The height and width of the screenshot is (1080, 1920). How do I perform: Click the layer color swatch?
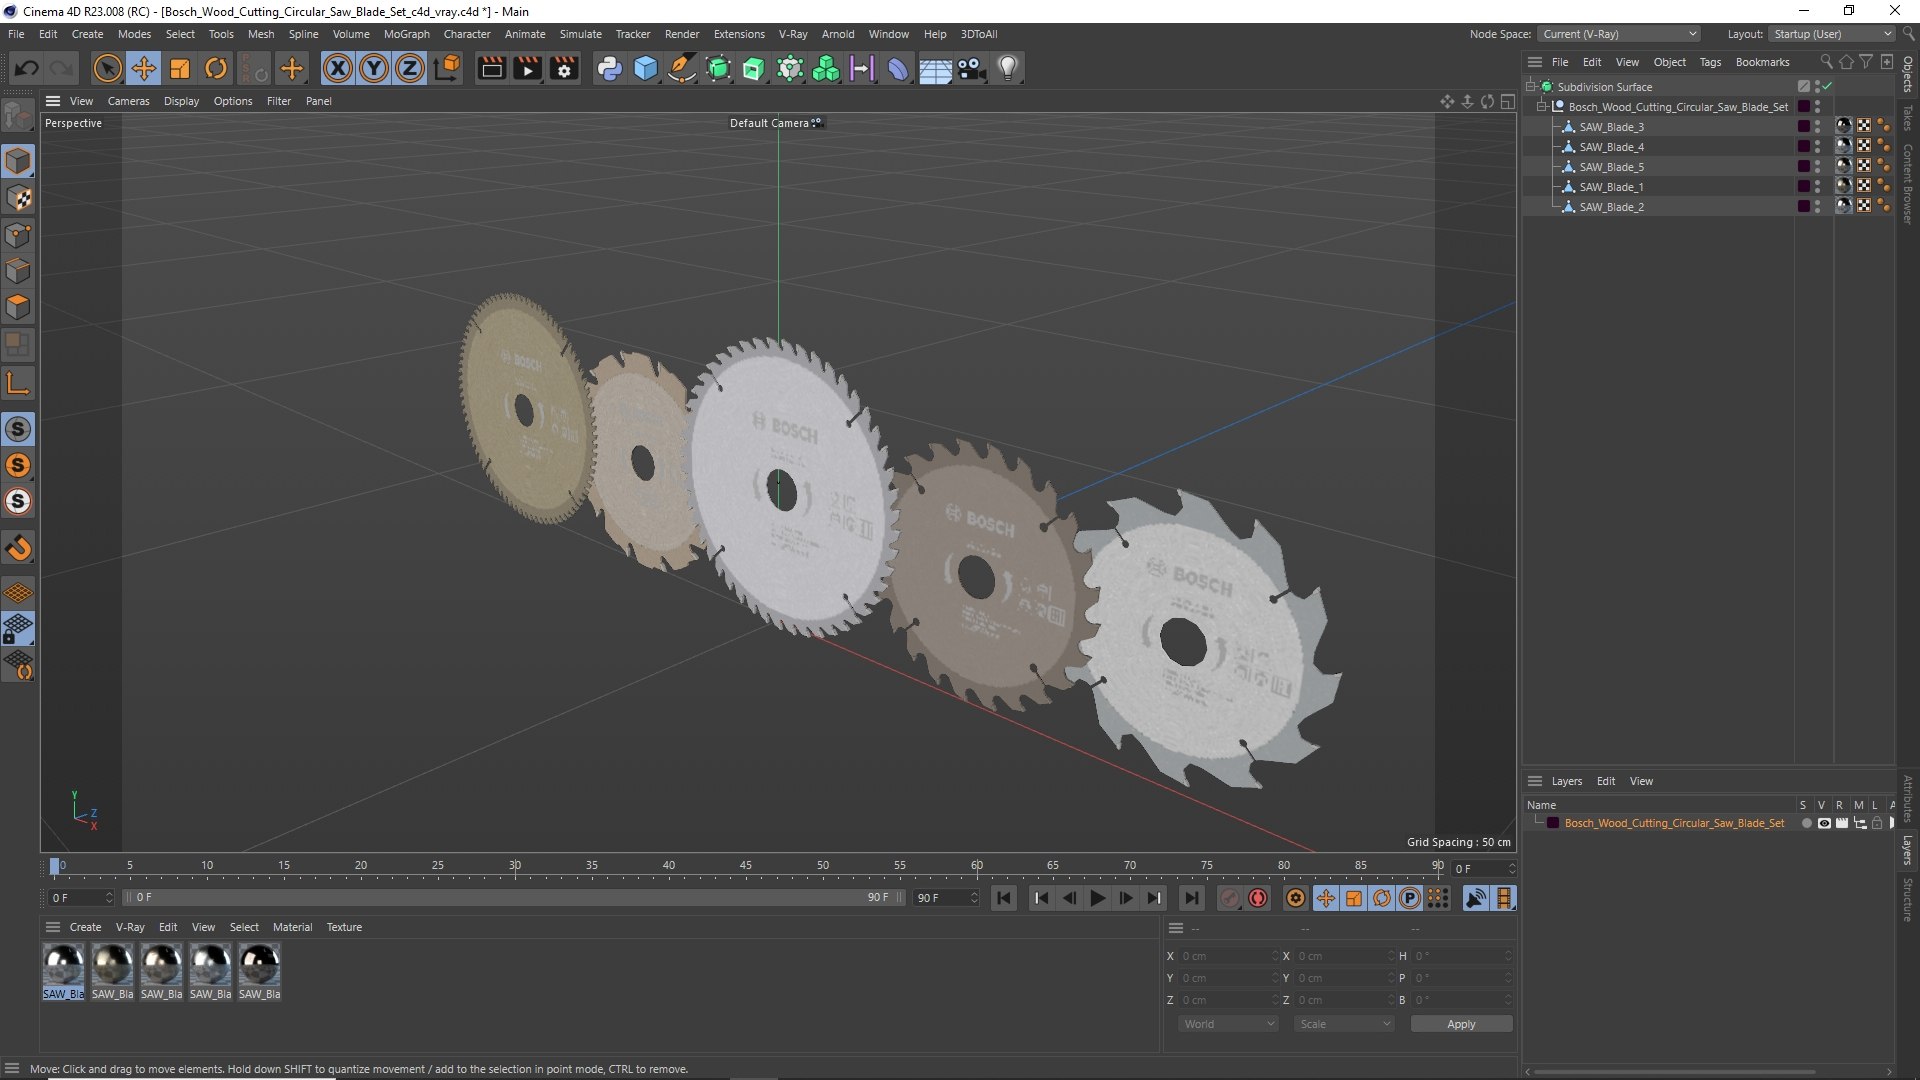coord(1553,823)
